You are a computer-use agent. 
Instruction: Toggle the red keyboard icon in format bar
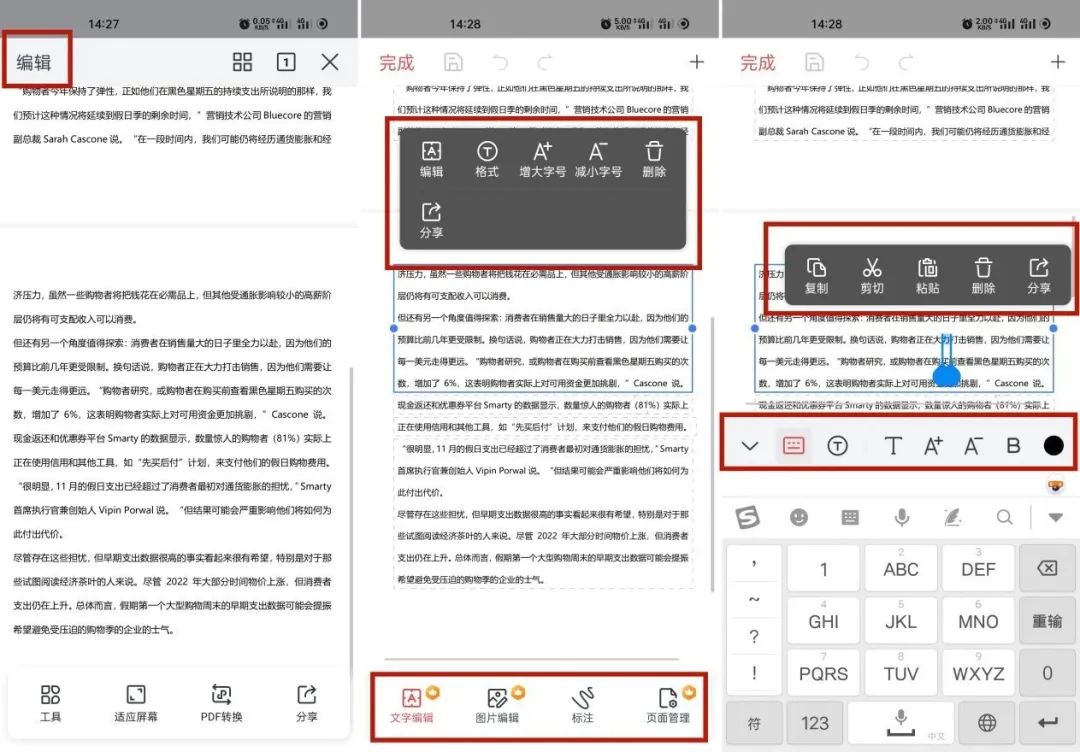(793, 446)
